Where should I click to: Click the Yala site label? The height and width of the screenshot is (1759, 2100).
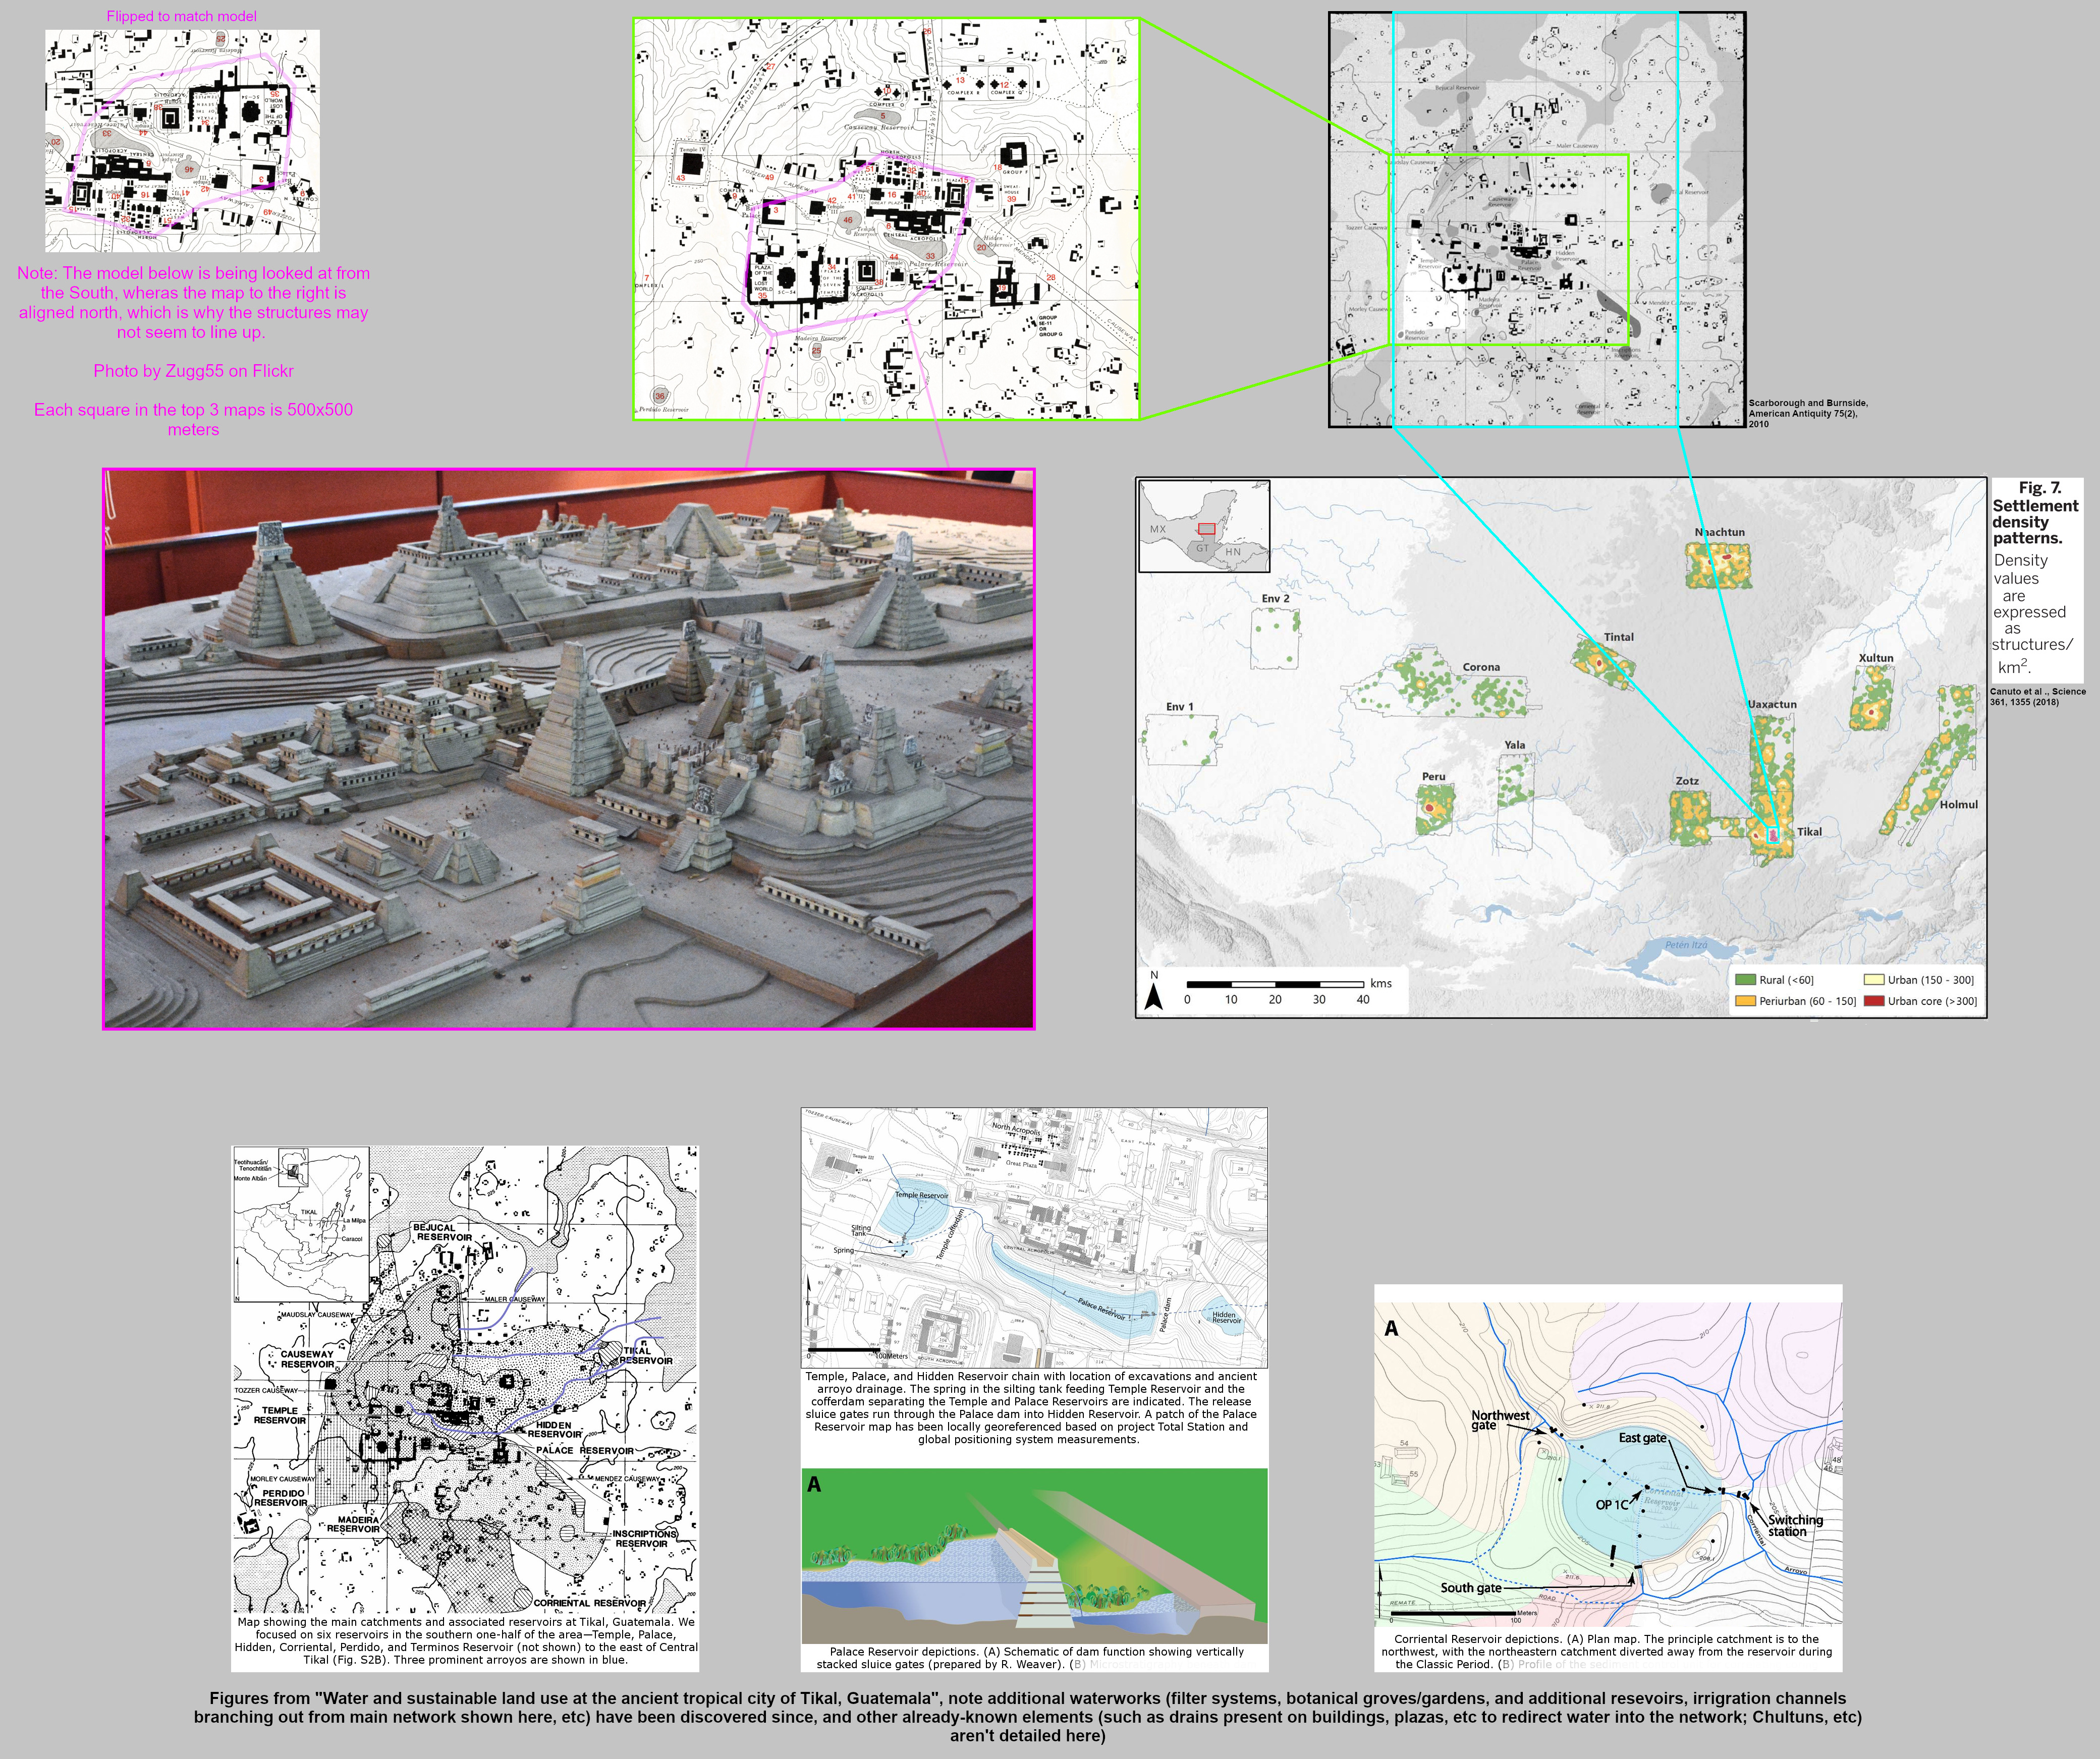1515,745
